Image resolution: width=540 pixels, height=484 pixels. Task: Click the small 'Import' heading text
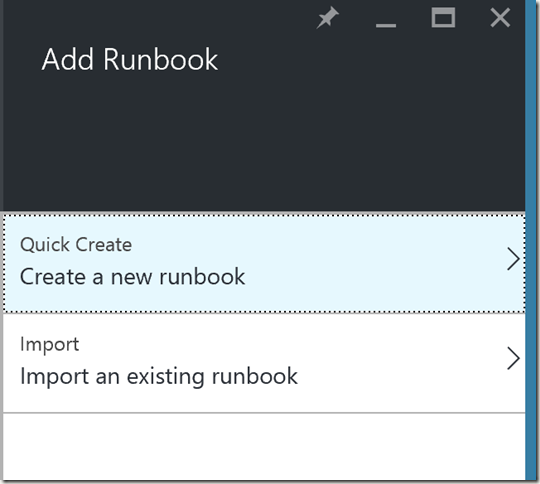(x=50, y=344)
